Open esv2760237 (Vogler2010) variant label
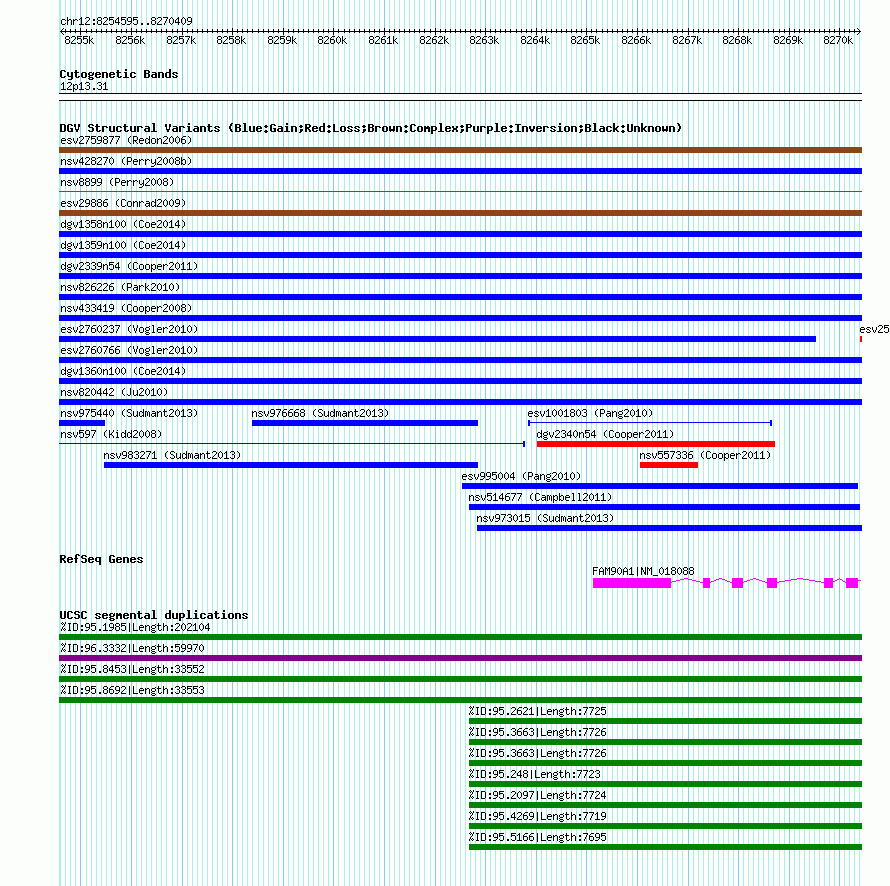The image size is (890, 886). [129, 329]
